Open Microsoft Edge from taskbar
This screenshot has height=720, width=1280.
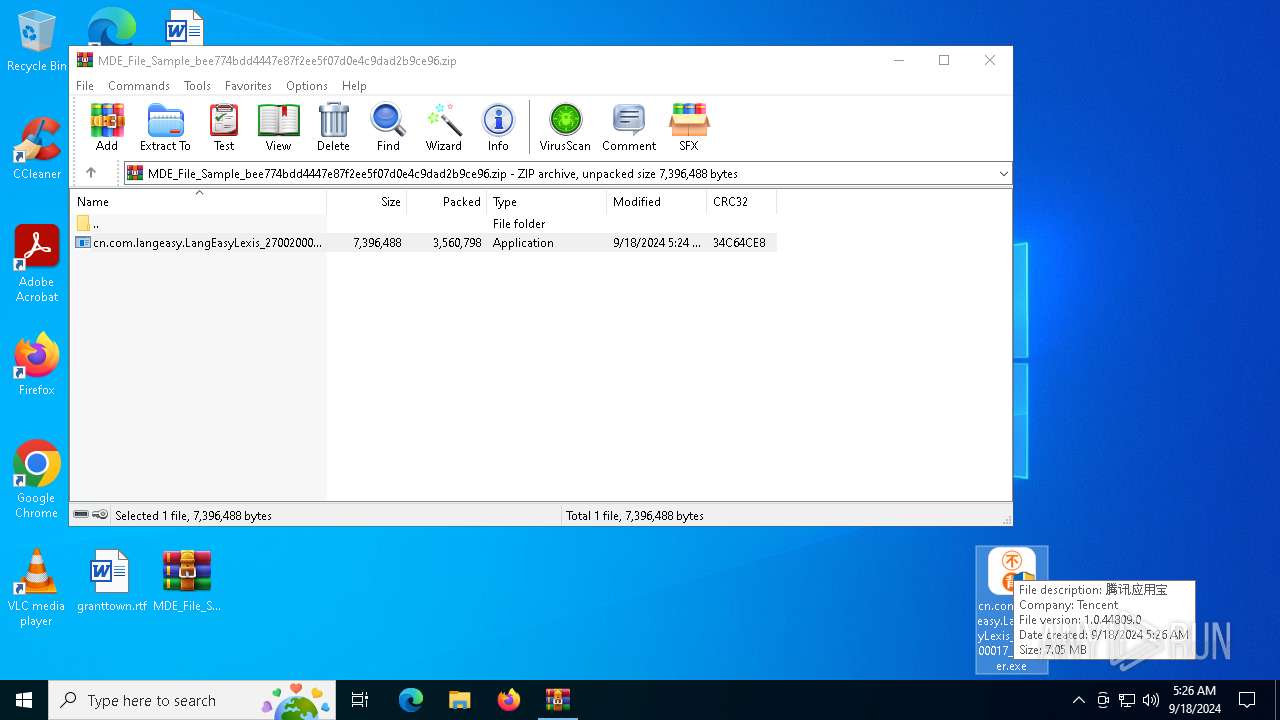411,700
